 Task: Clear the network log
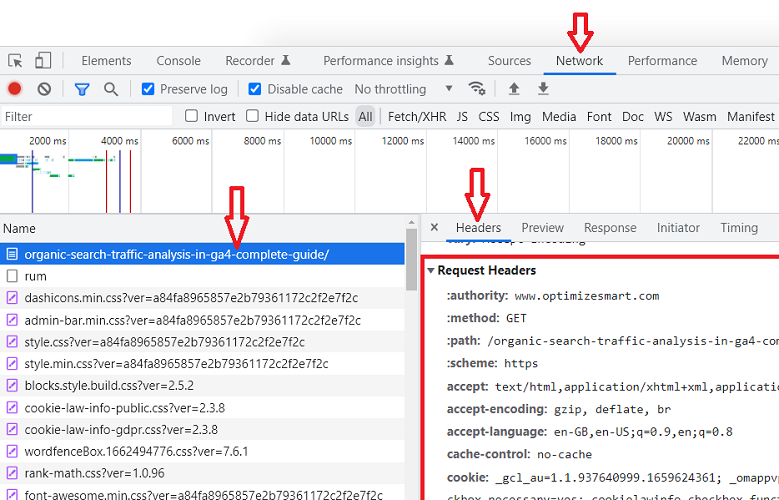(x=44, y=89)
